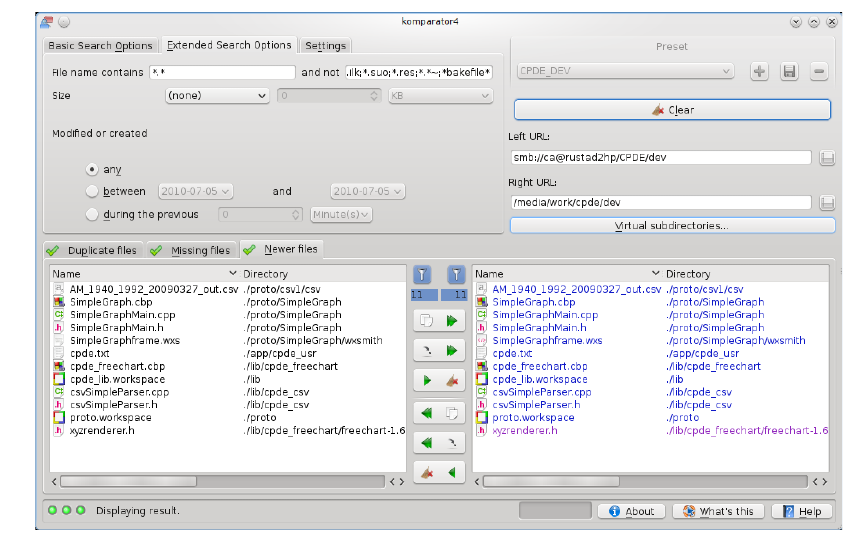The height and width of the screenshot is (534, 867).
Task: Click the right panel filter funnel icon
Action: 456,274
